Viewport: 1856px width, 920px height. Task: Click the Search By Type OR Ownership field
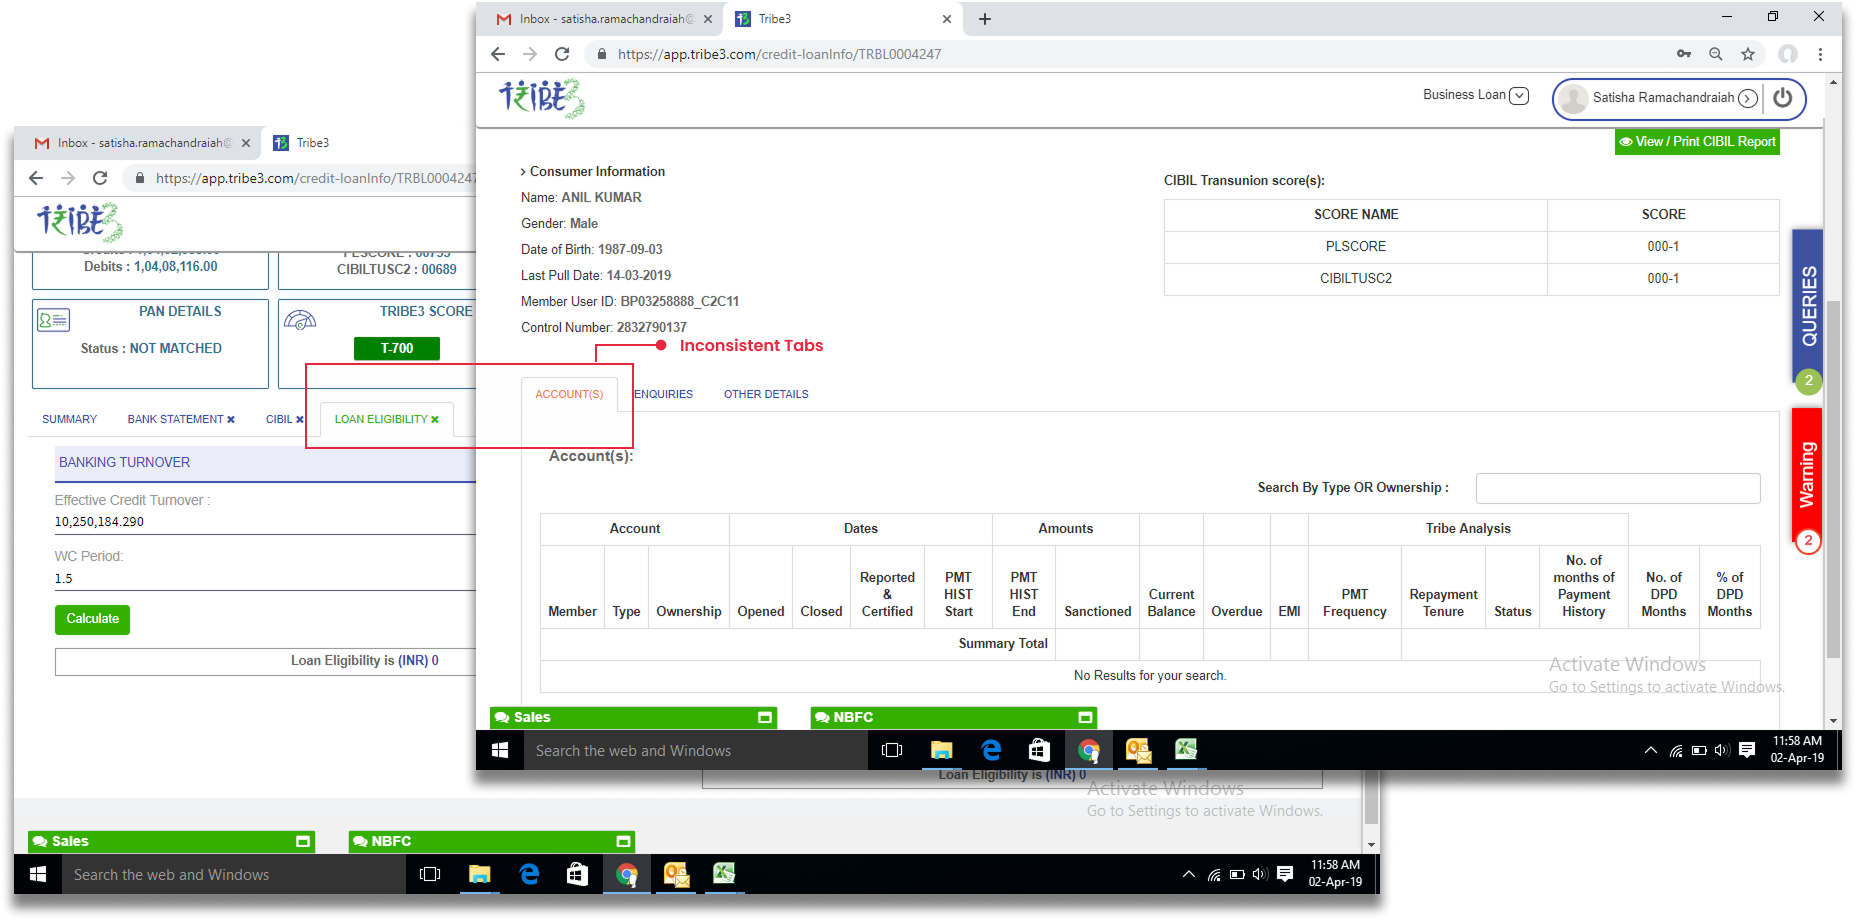[1618, 488]
